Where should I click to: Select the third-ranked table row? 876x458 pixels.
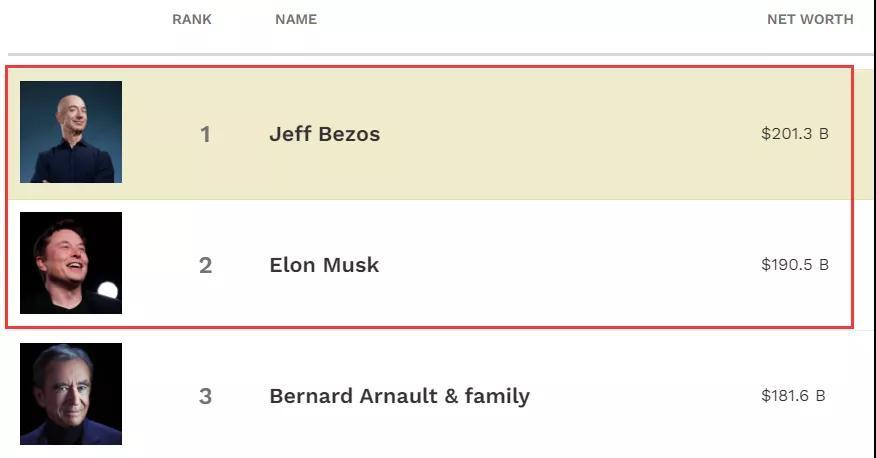[x=440, y=394]
